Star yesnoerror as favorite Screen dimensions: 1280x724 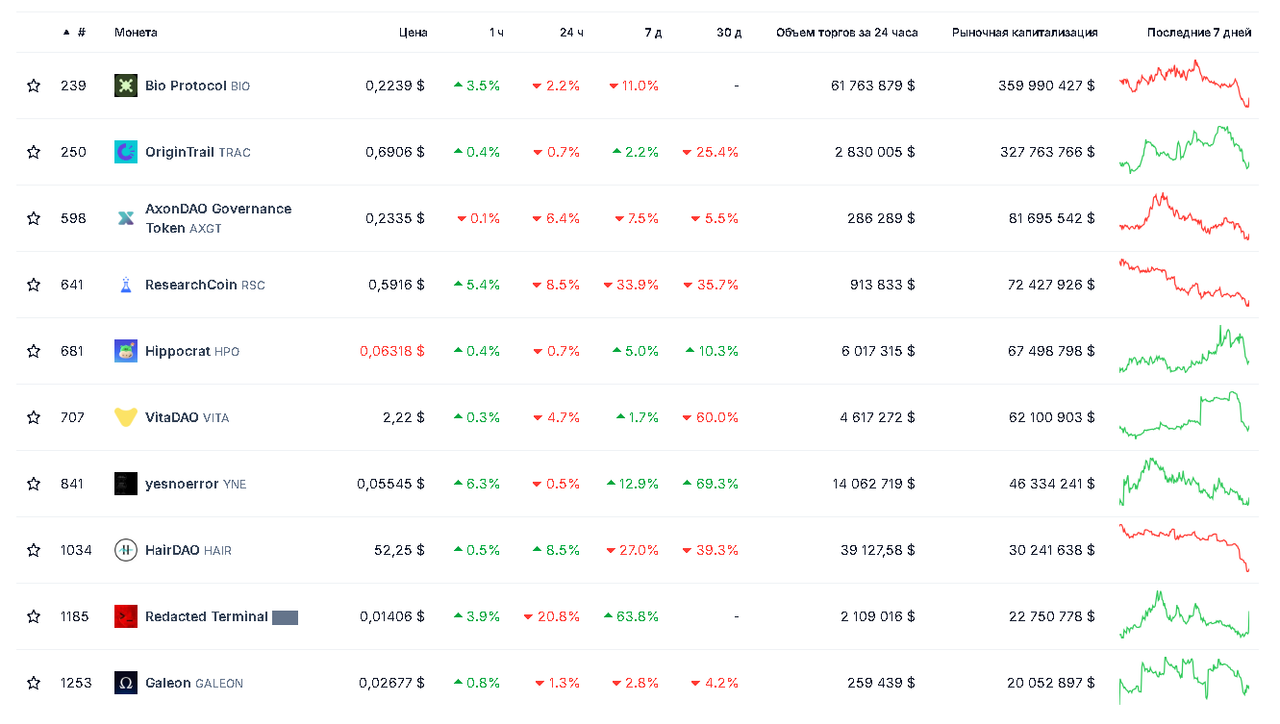pos(34,484)
